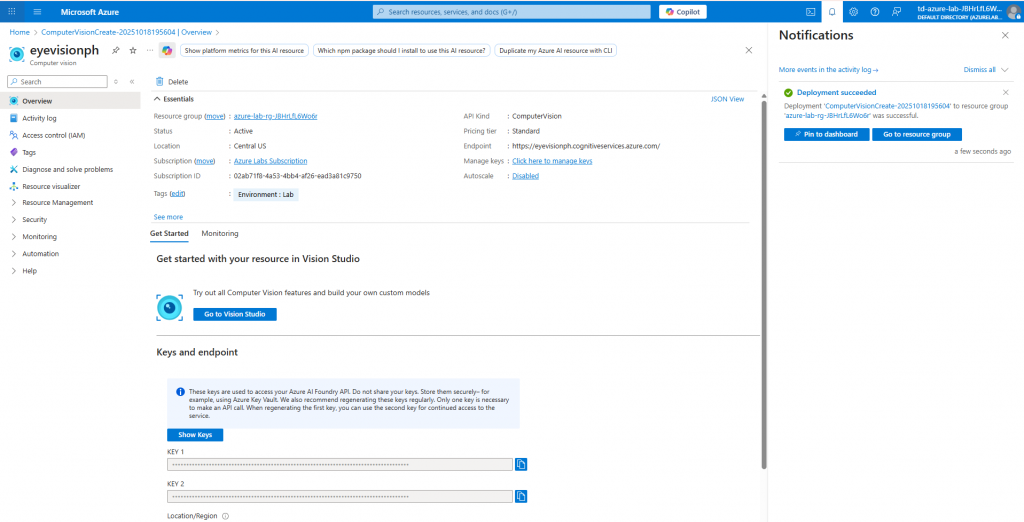Viewport: 1024px width, 522px height.
Task: Mark eyevisionph as favorite with star
Action: 132,50
